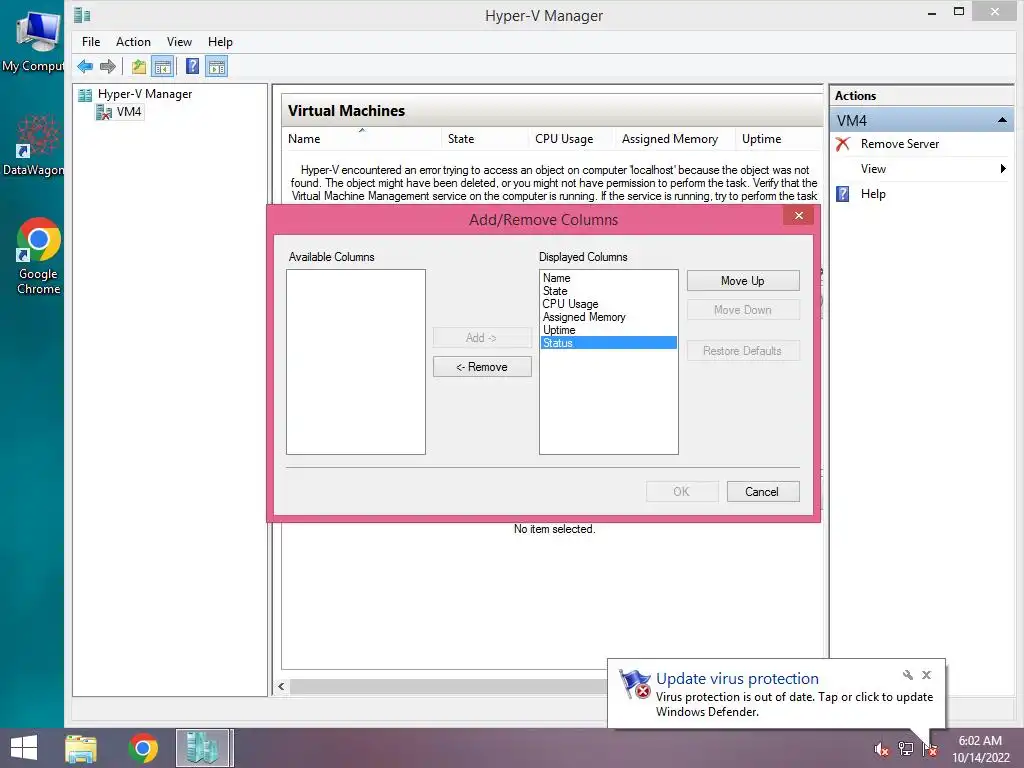Open the Windows Start button
This screenshot has height=768, width=1024.
pyautogui.click(x=24, y=748)
